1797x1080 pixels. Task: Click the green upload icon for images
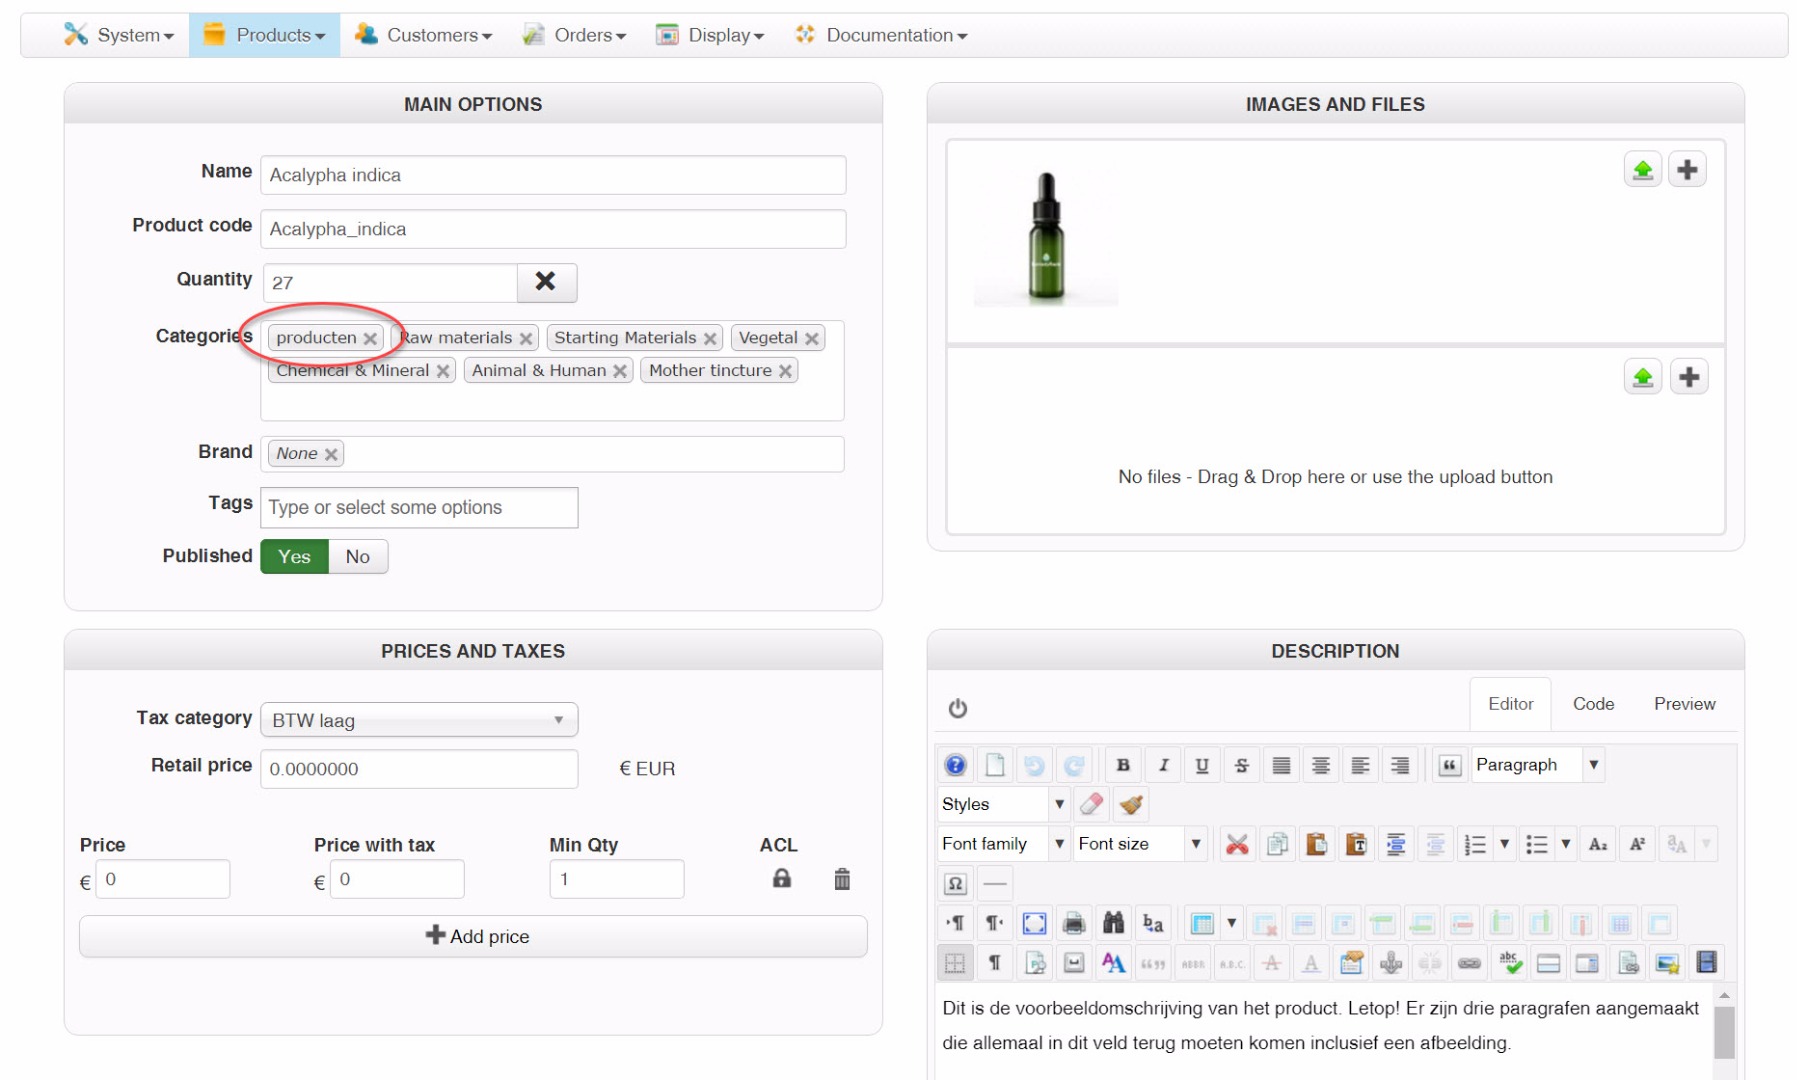tap(1642, 170)
